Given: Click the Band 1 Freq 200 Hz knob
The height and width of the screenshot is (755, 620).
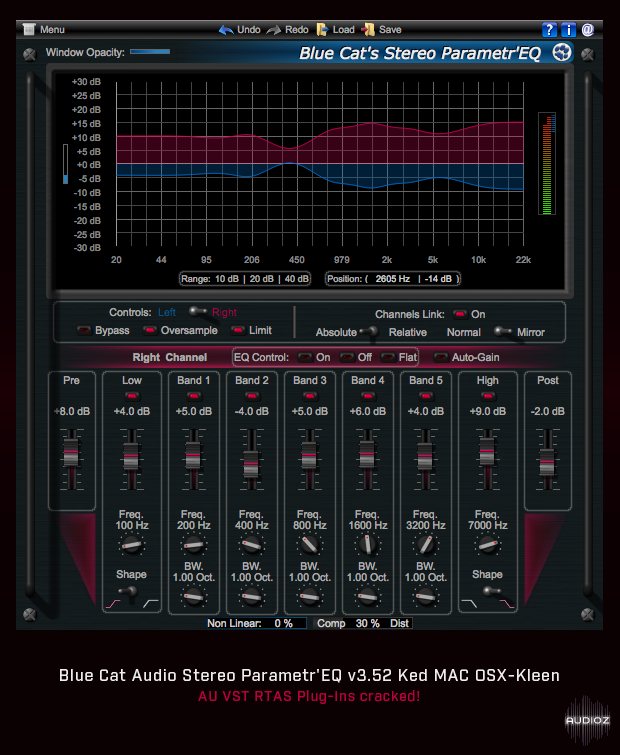Looking at the screenshot, I should 194,545.
